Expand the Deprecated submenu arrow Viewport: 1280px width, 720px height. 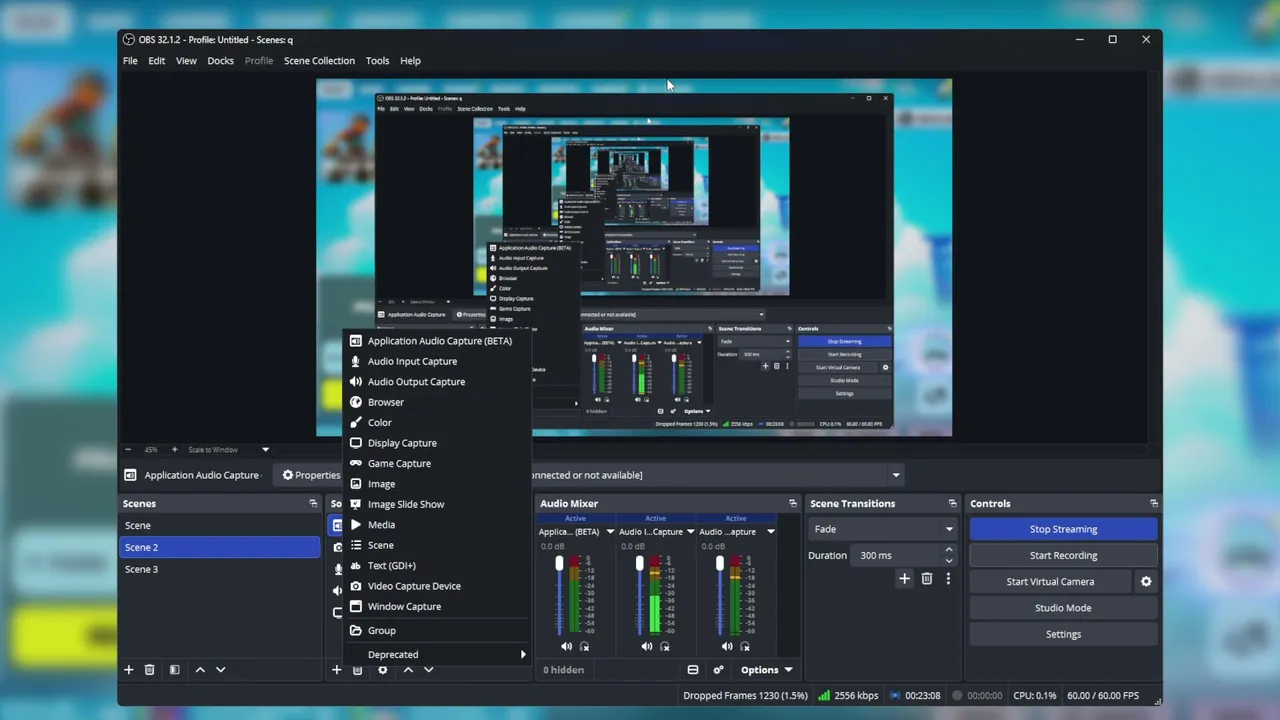522,655
